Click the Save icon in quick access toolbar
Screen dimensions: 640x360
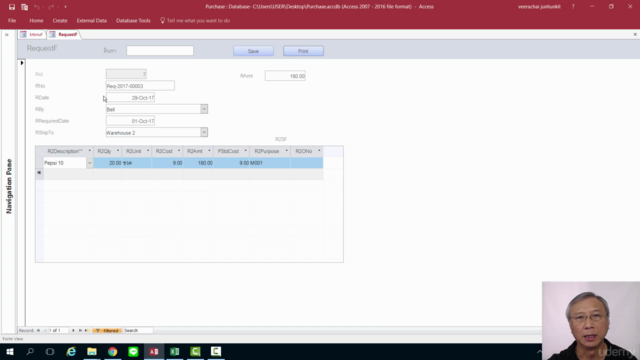[x=12, y=7]
